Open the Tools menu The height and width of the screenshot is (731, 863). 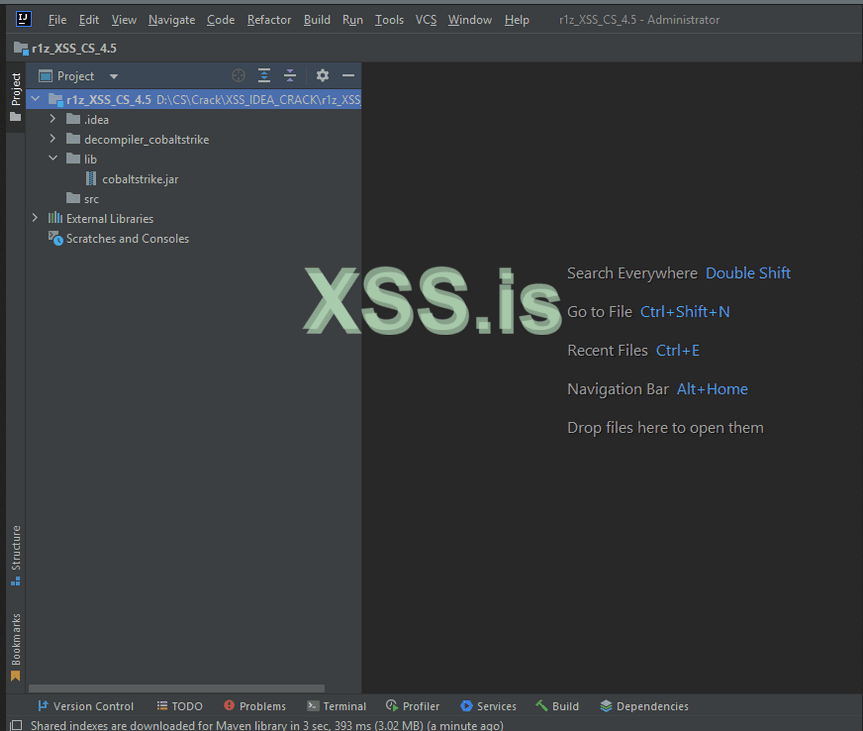click(x=389, y=20)
